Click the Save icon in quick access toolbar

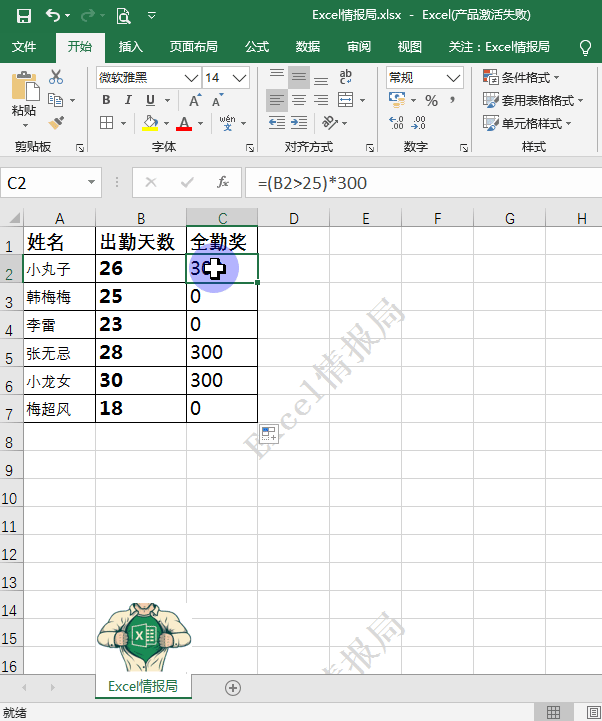[24, 15]
